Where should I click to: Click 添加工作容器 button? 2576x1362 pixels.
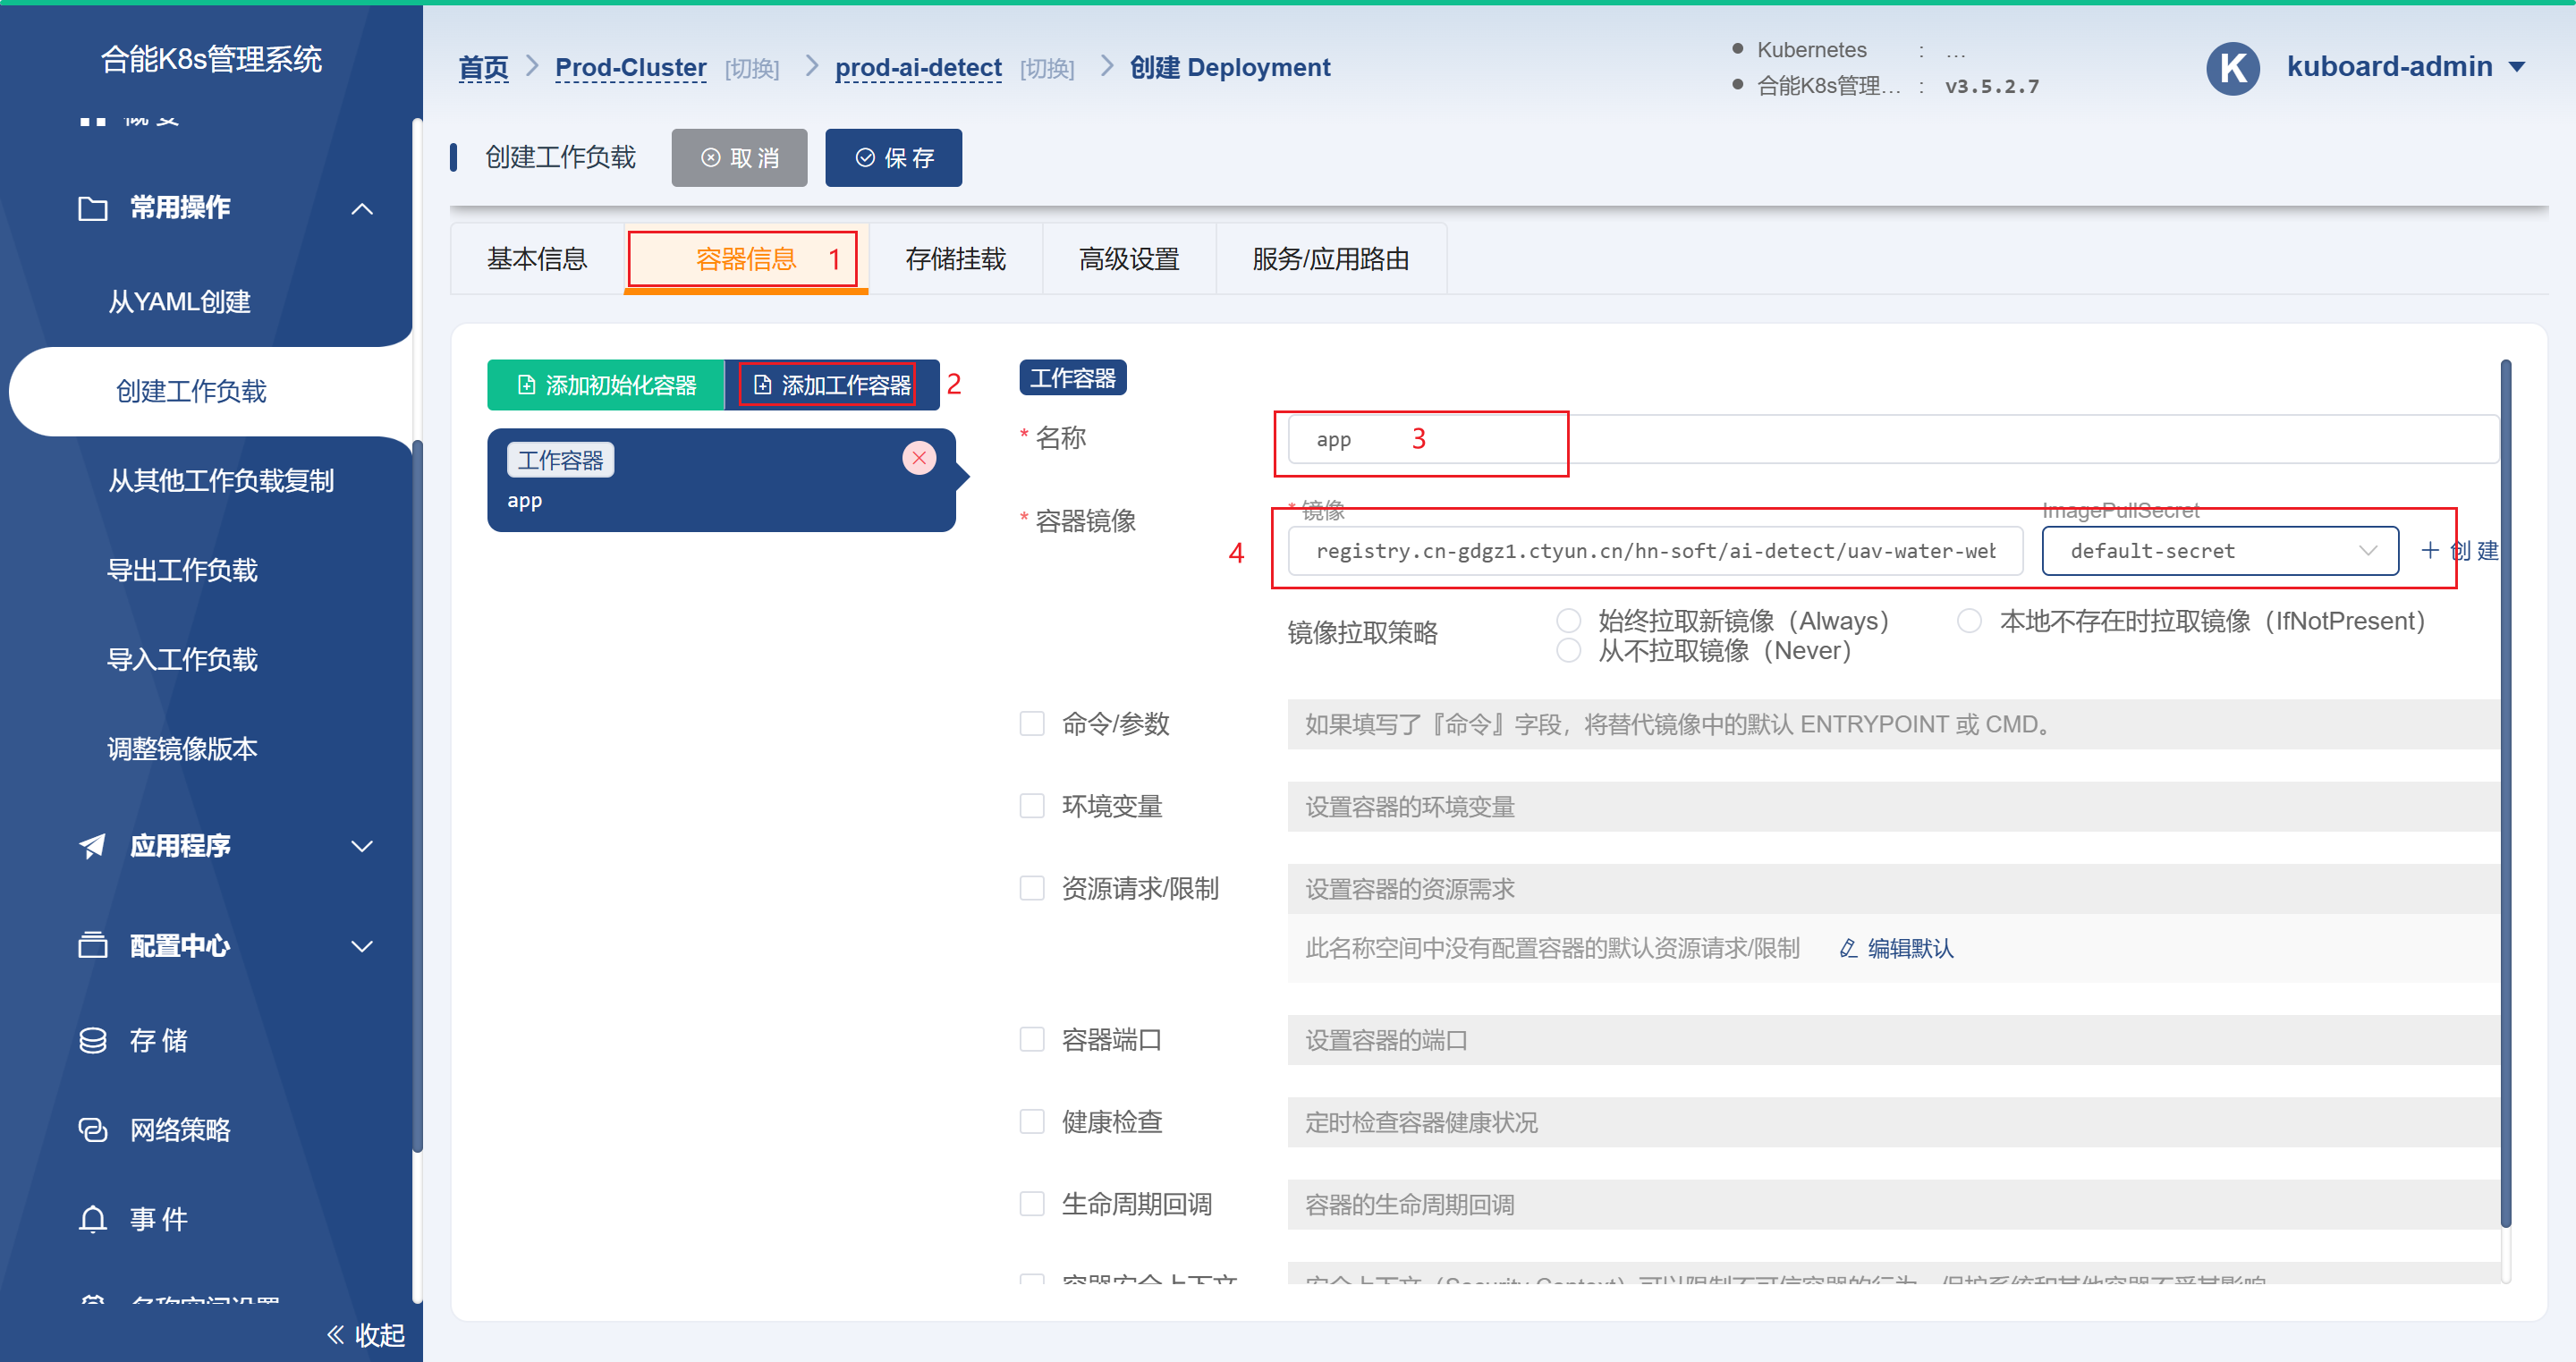tap(832, 385)
